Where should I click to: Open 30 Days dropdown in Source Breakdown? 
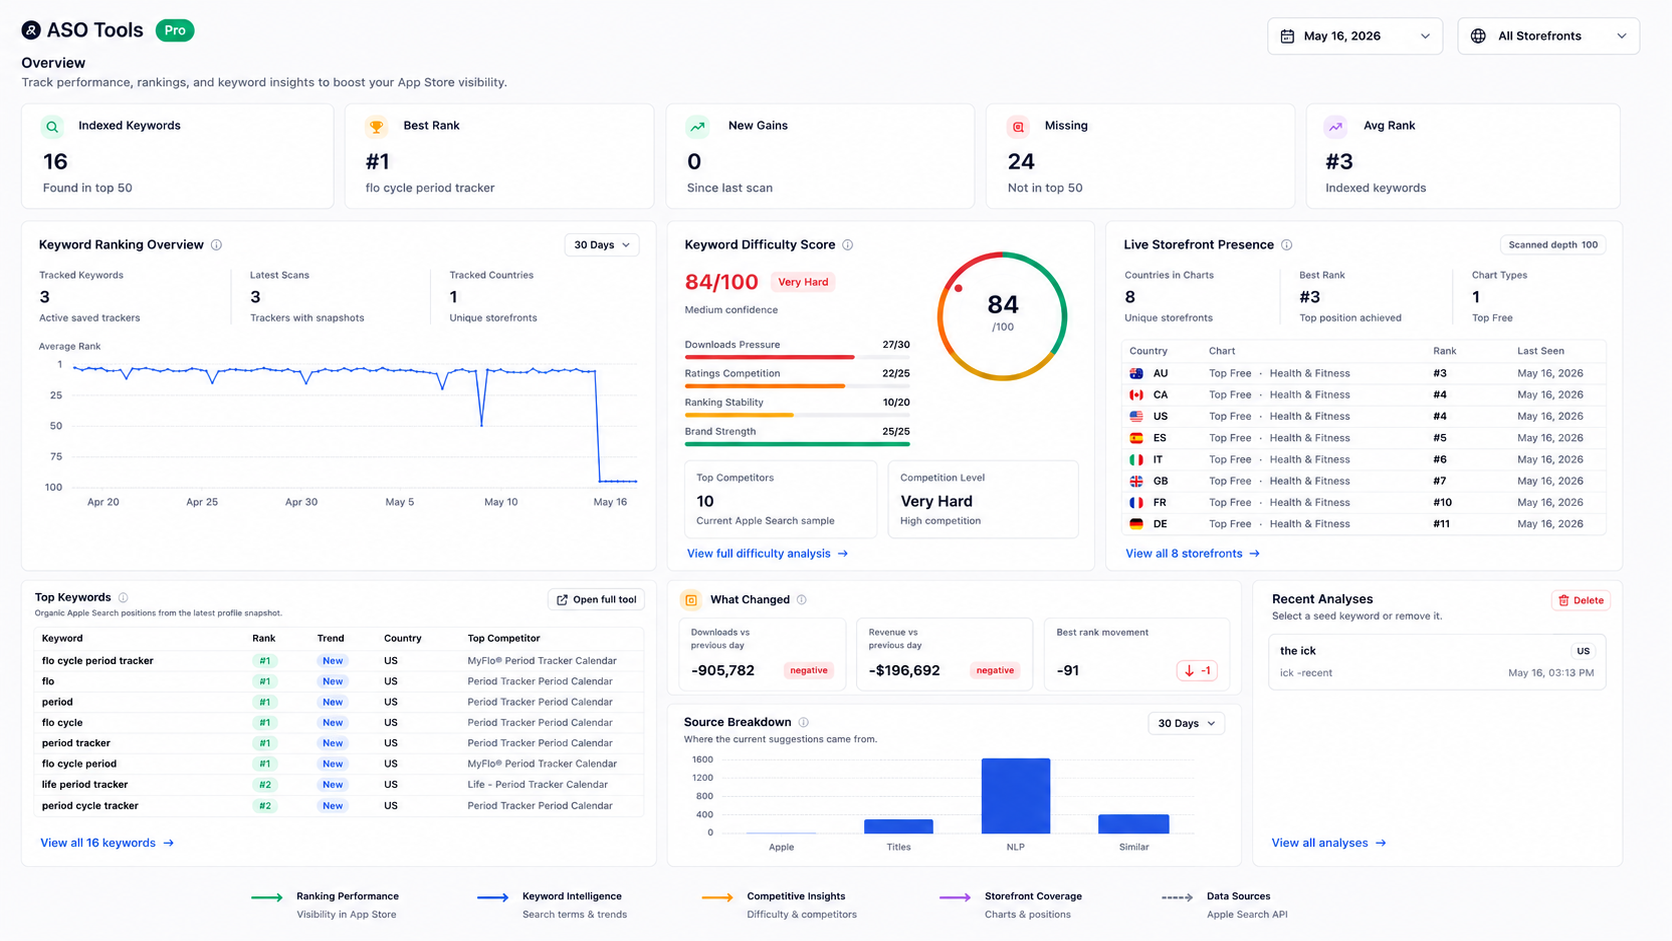pos(1186,723)
